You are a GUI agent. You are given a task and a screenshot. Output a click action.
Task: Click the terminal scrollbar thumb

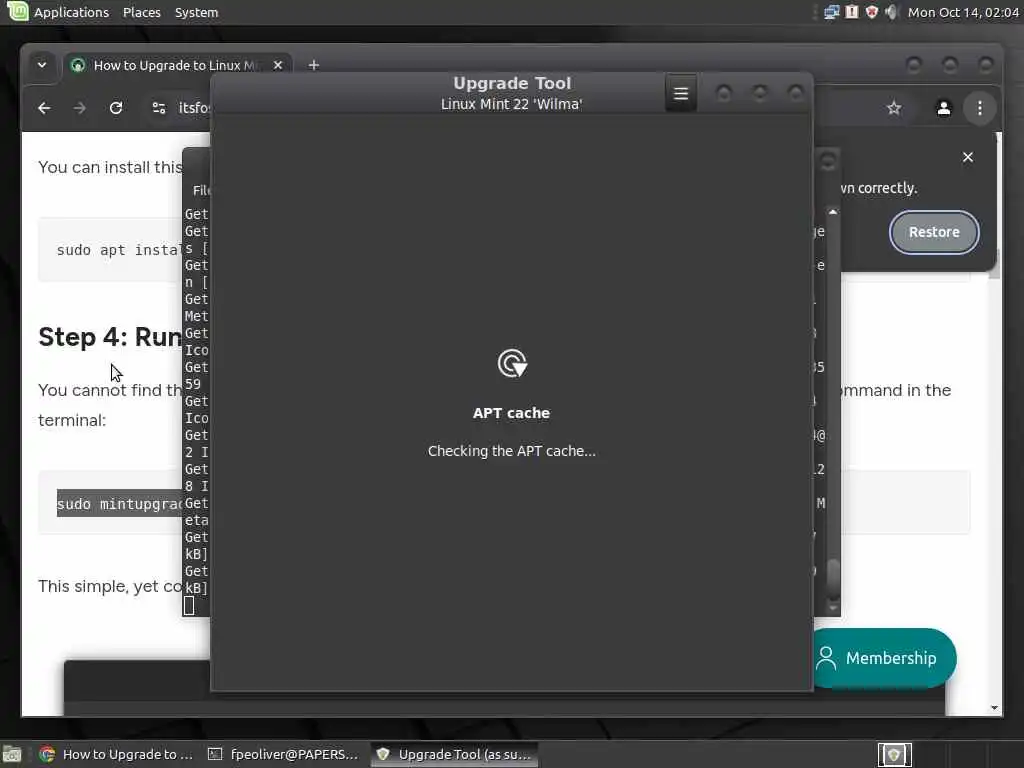pyautogui.click(x=833, y=579)
